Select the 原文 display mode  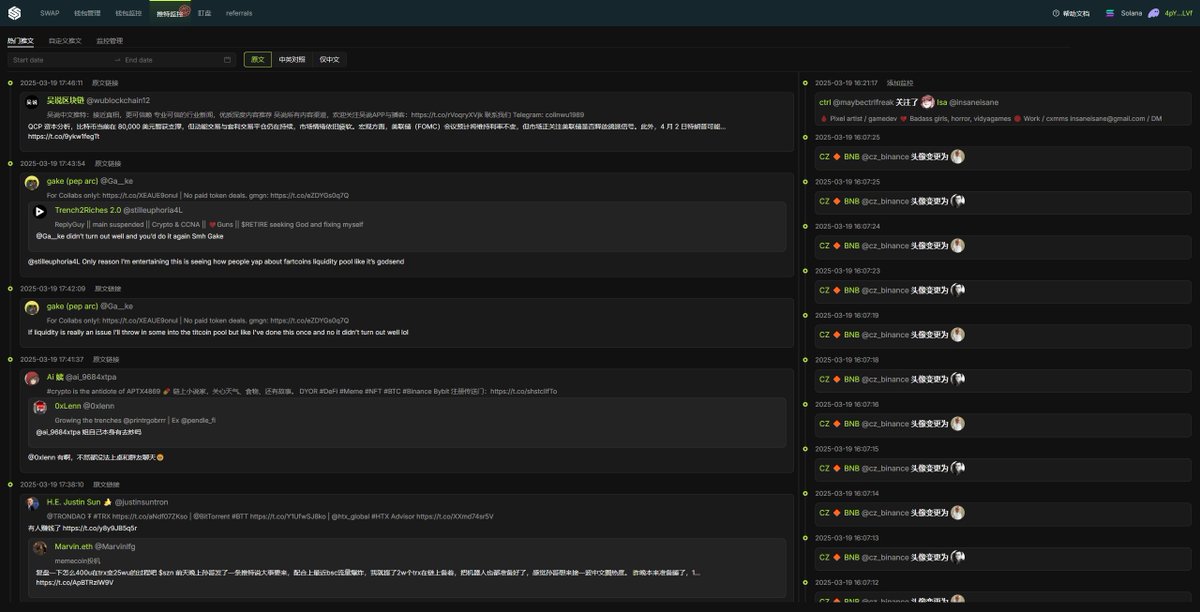pyautogui.click(x=258, y=60)
